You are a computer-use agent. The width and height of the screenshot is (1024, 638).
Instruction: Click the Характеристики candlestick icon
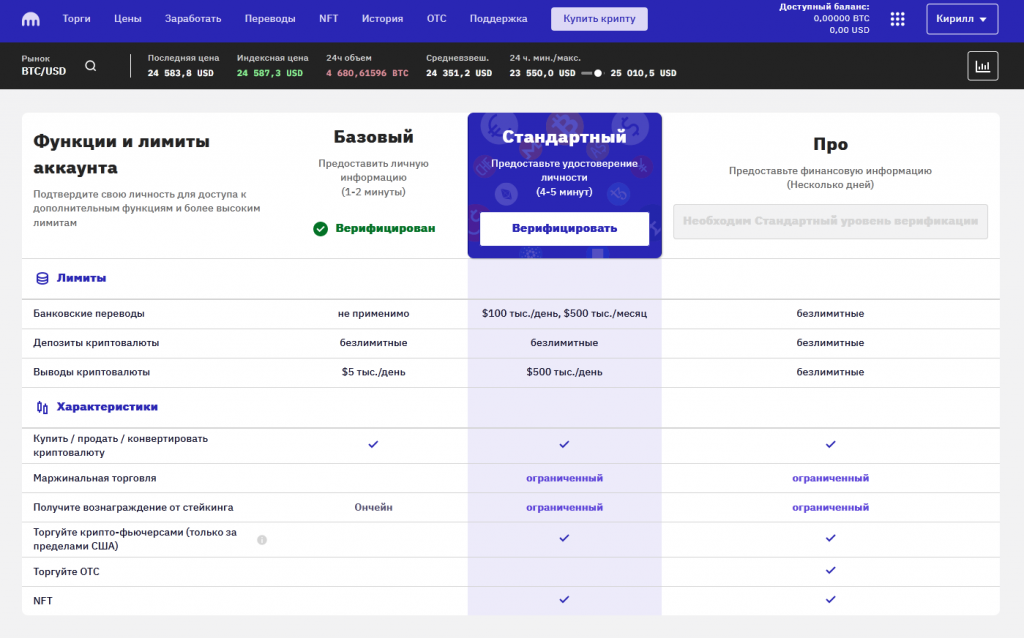(x=42, y=407)
